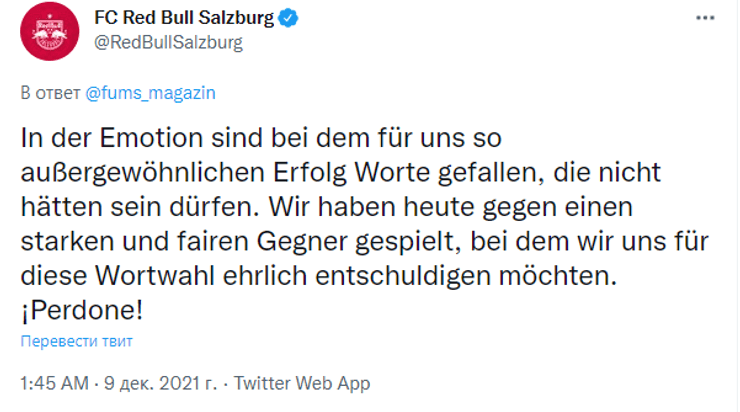Click the FC Red Bull Salzburg profile avatar

point(44,32)
